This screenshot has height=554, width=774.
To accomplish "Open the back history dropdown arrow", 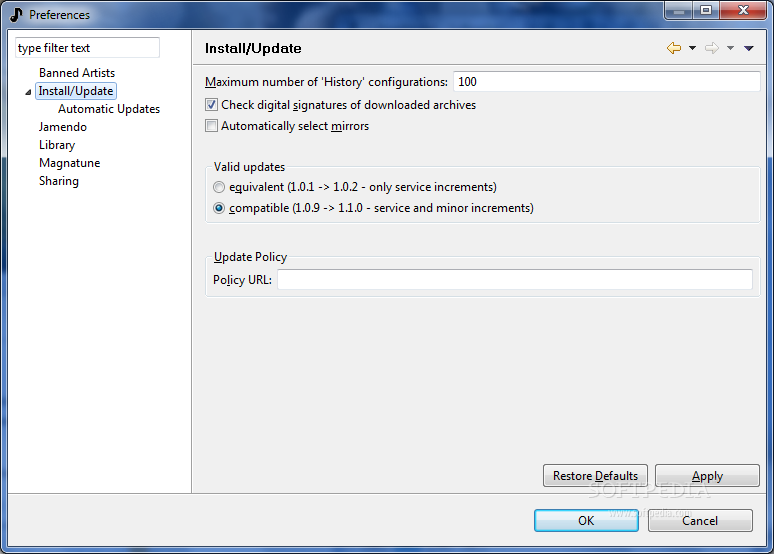I will point(693,48).
